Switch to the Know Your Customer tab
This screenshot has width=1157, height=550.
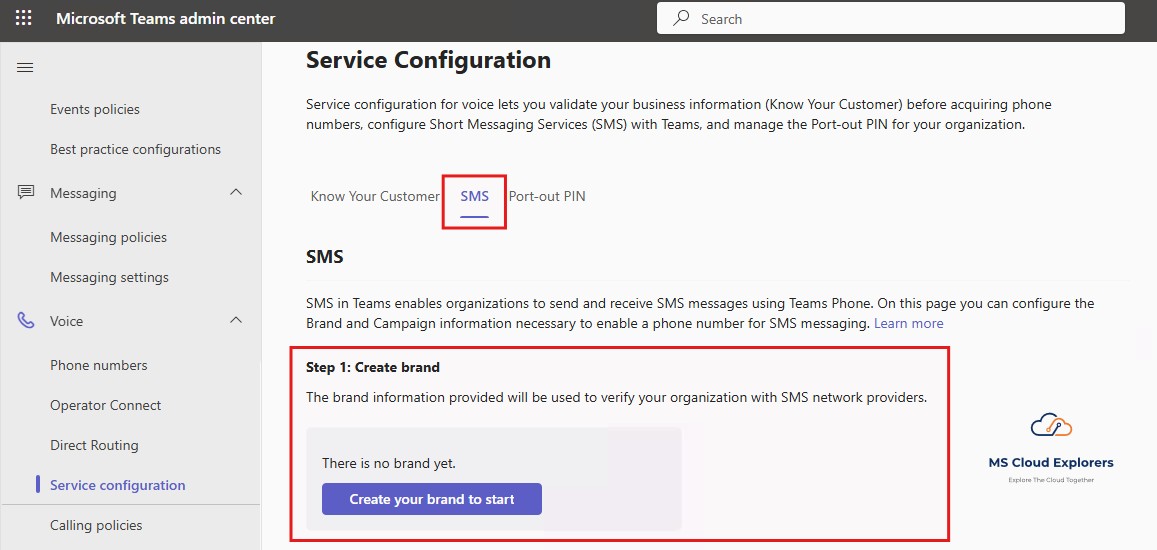tap(375, 196)
